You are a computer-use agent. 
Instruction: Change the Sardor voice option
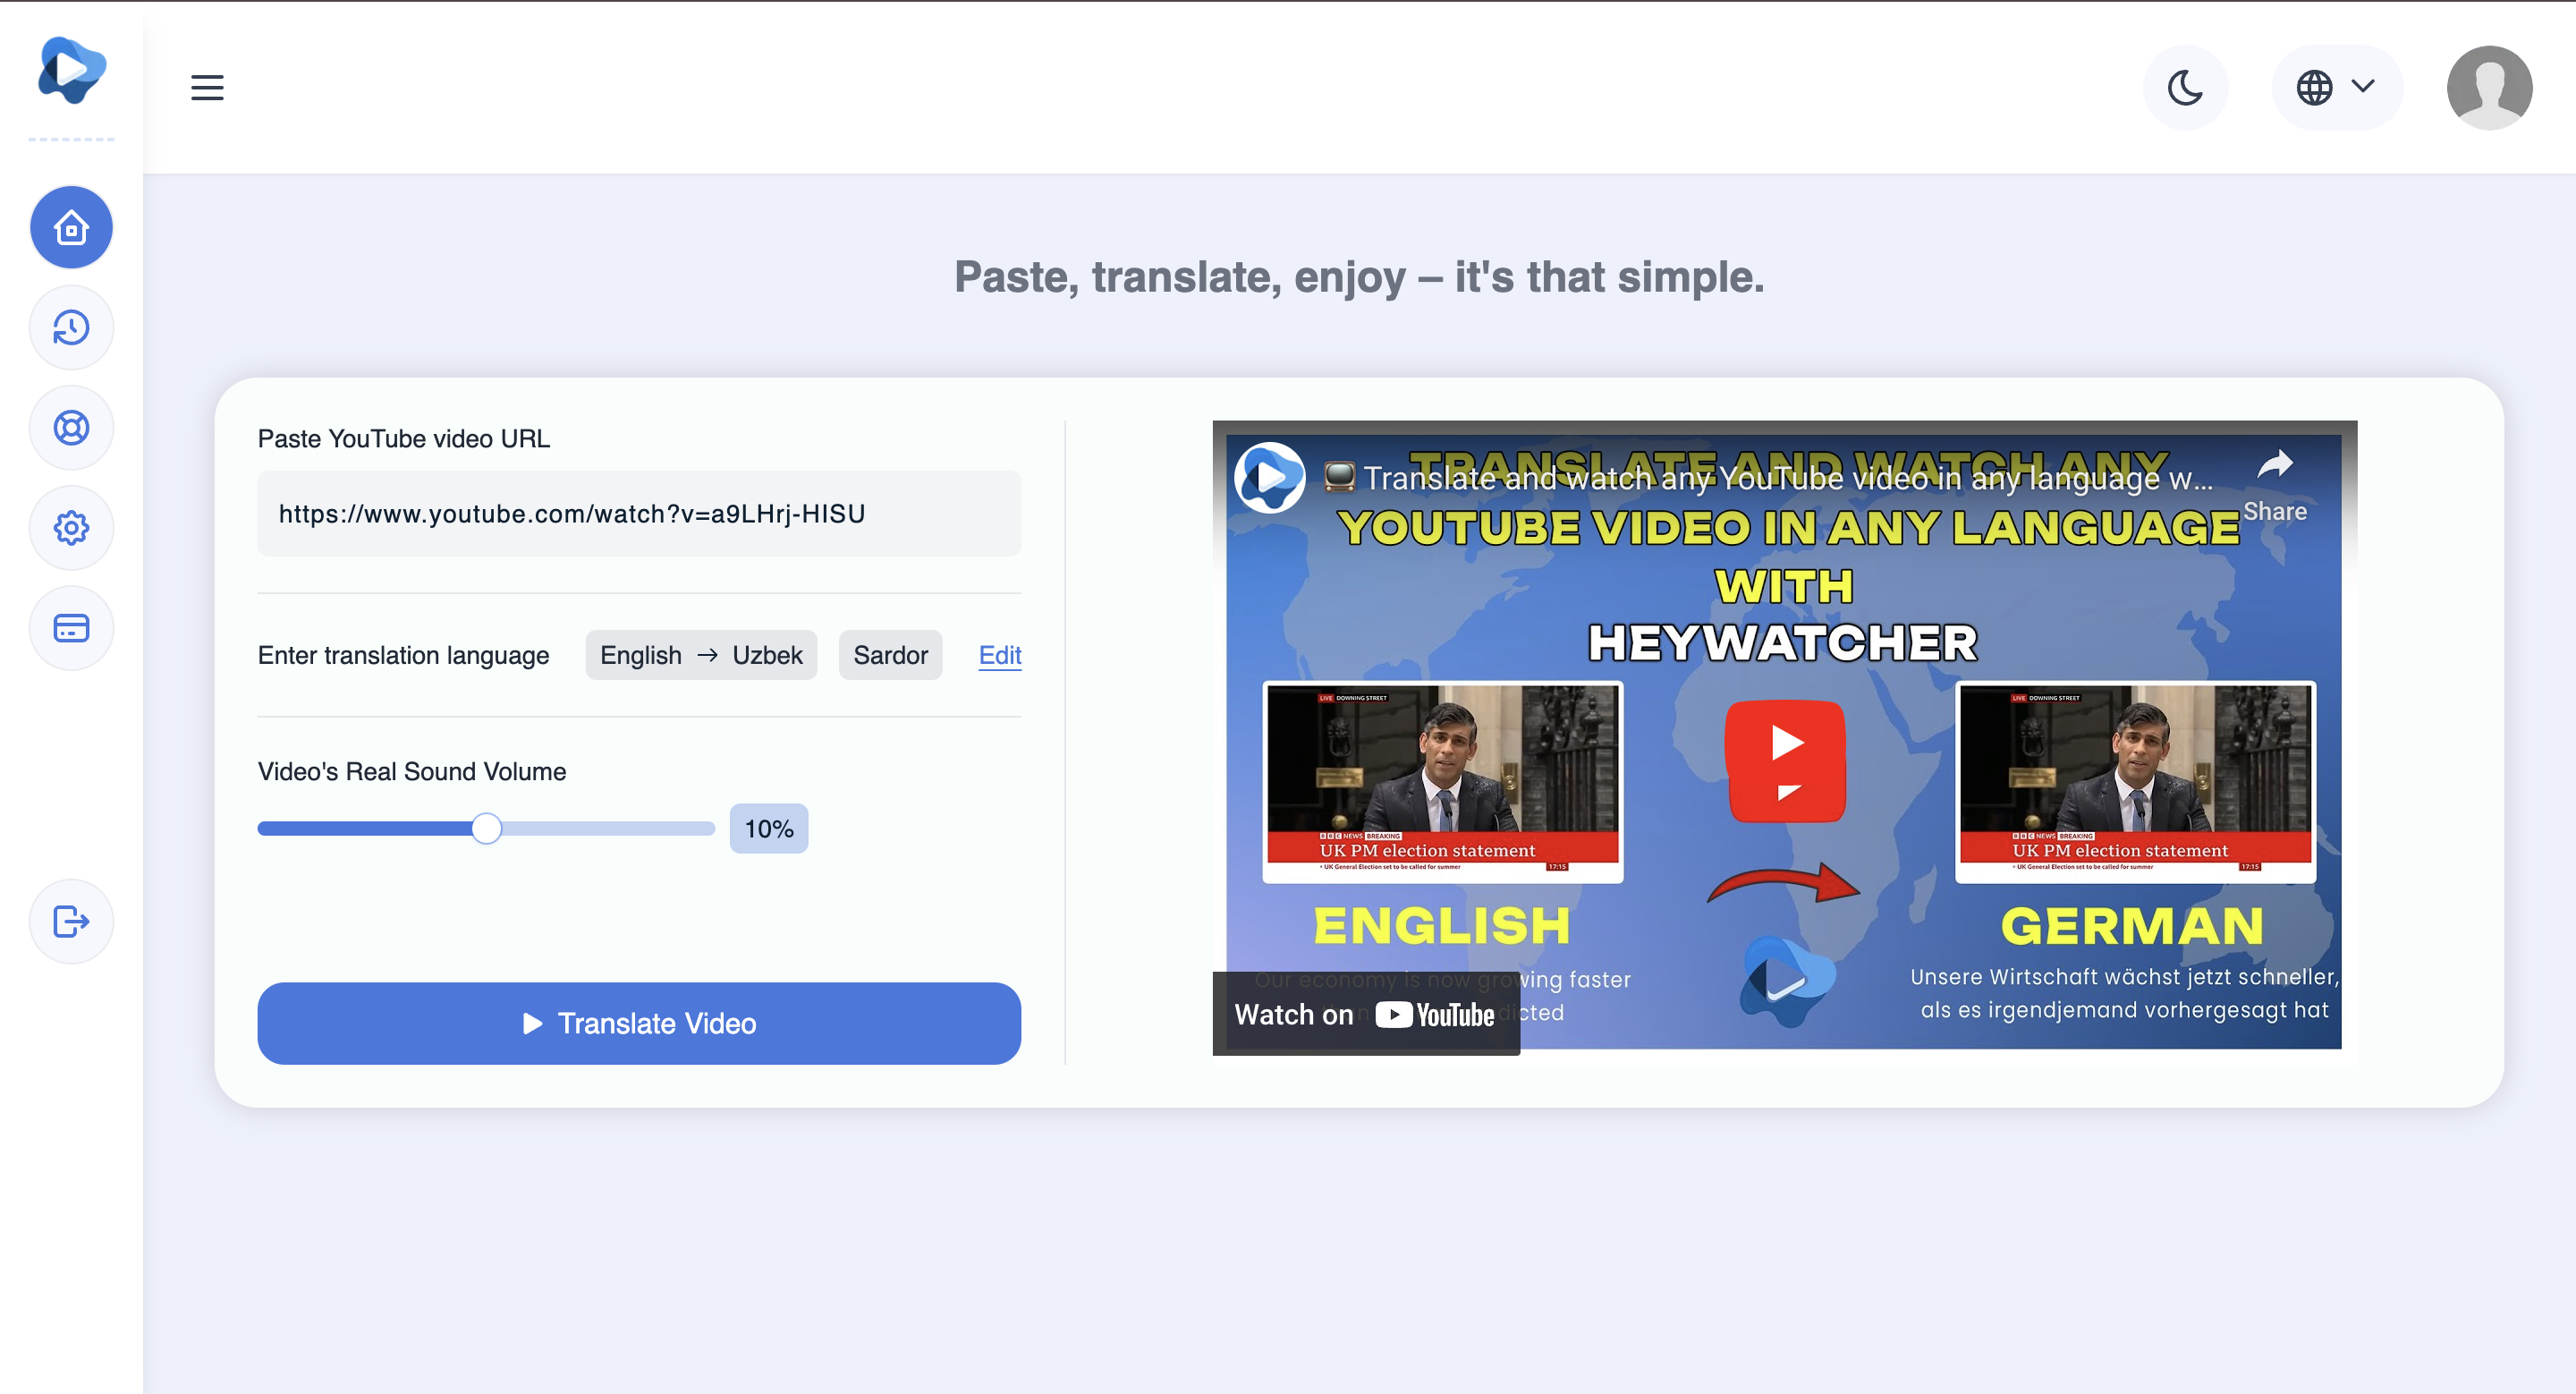890,655
